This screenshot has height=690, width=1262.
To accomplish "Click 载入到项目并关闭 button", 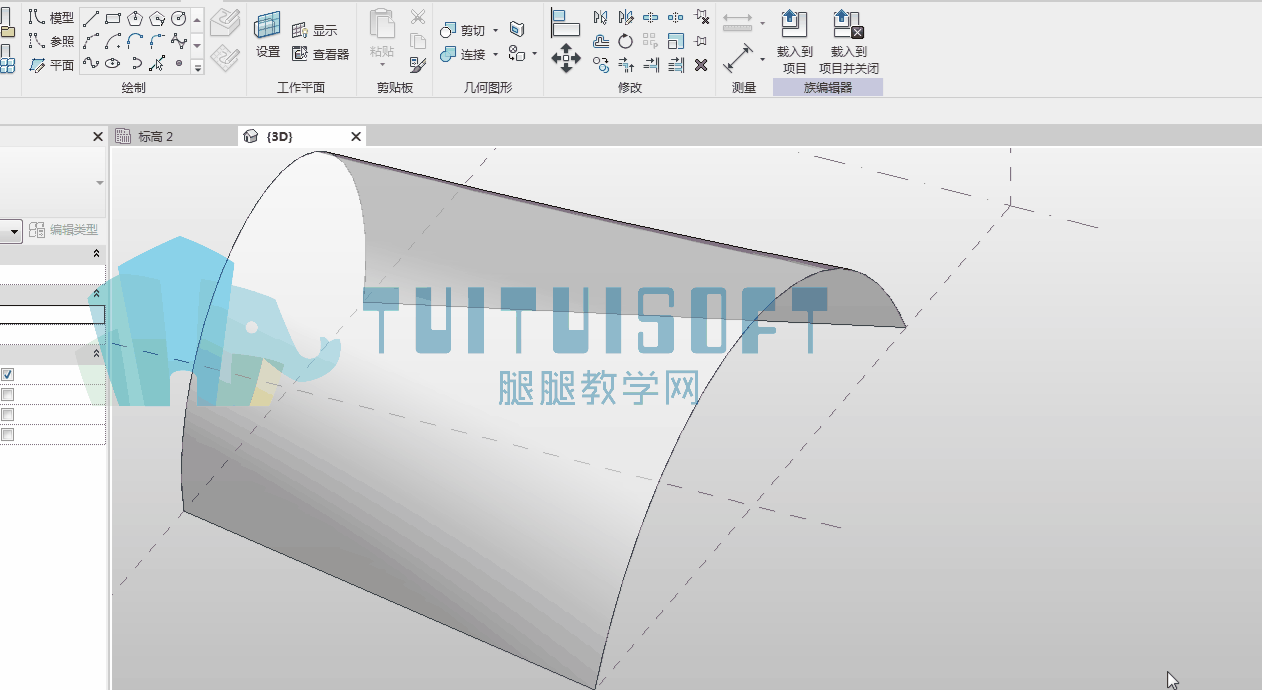I will click(848, 42).
